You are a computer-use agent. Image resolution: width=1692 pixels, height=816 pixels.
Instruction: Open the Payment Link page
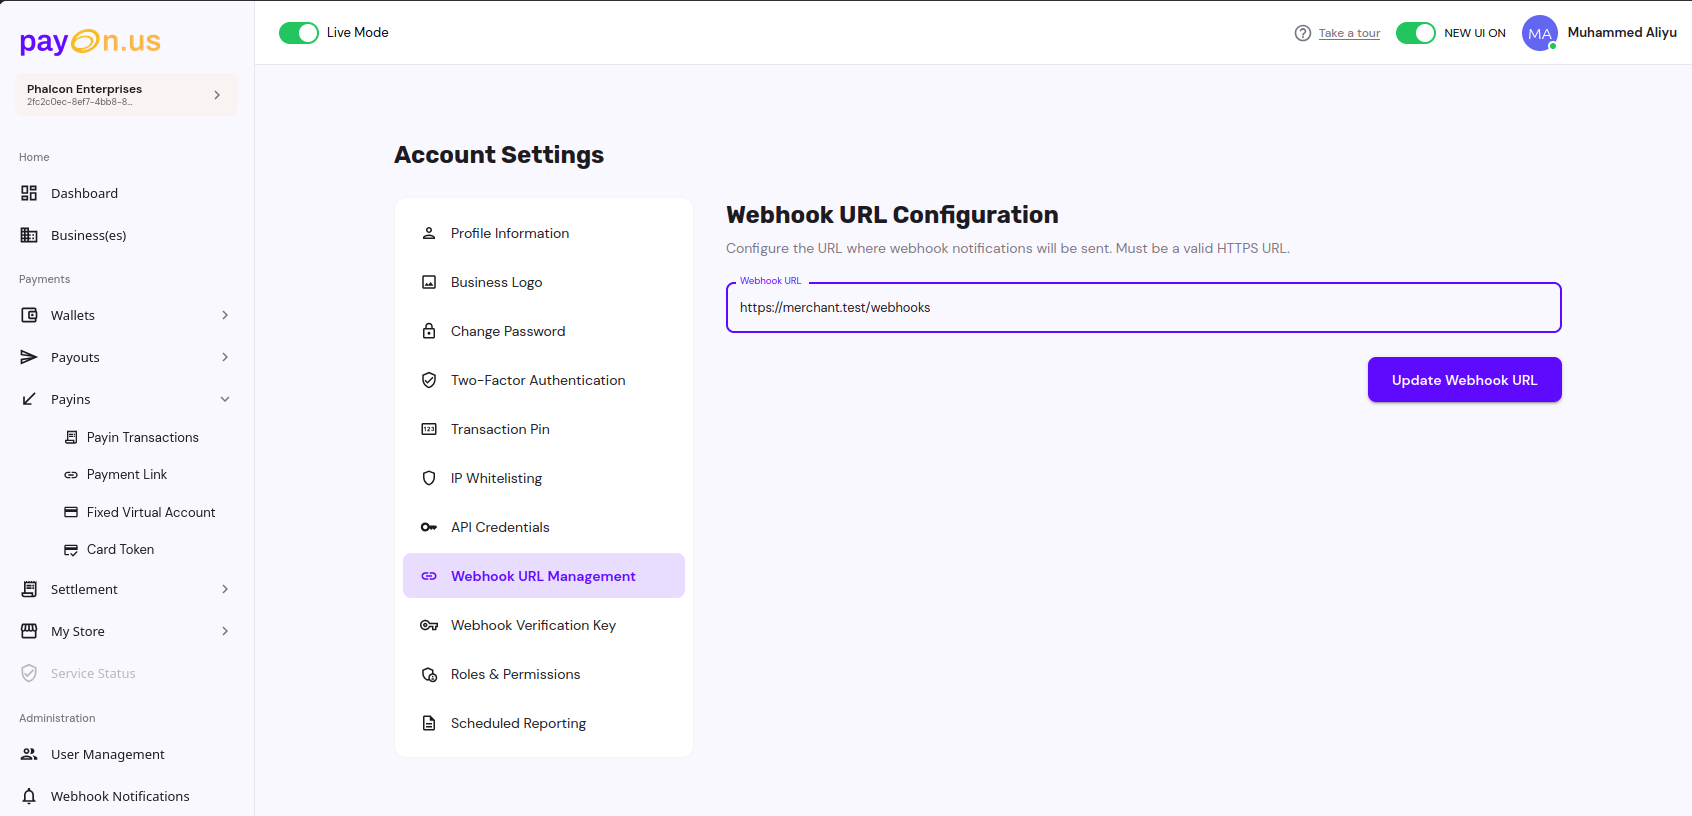126,475
